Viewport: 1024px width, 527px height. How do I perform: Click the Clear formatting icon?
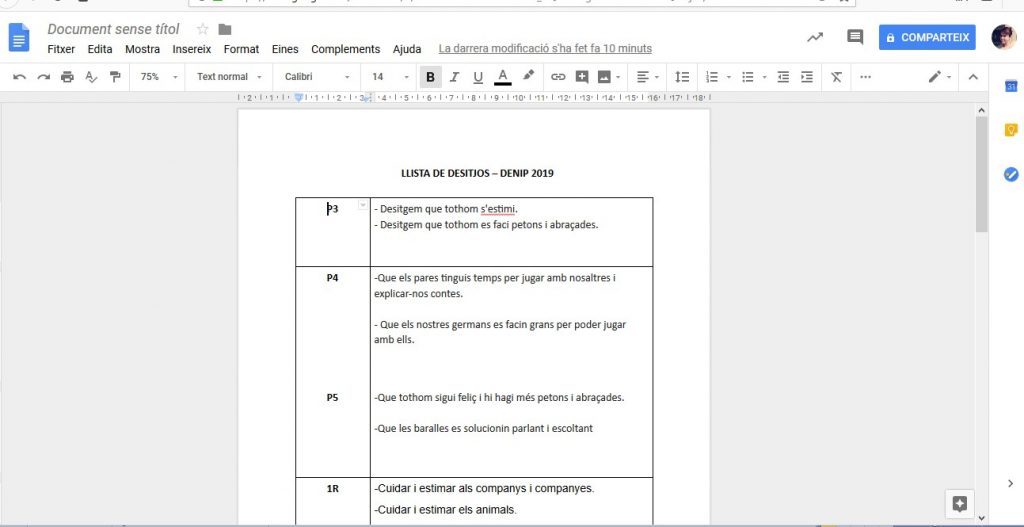pyautogui.click(x=836, y=77)
